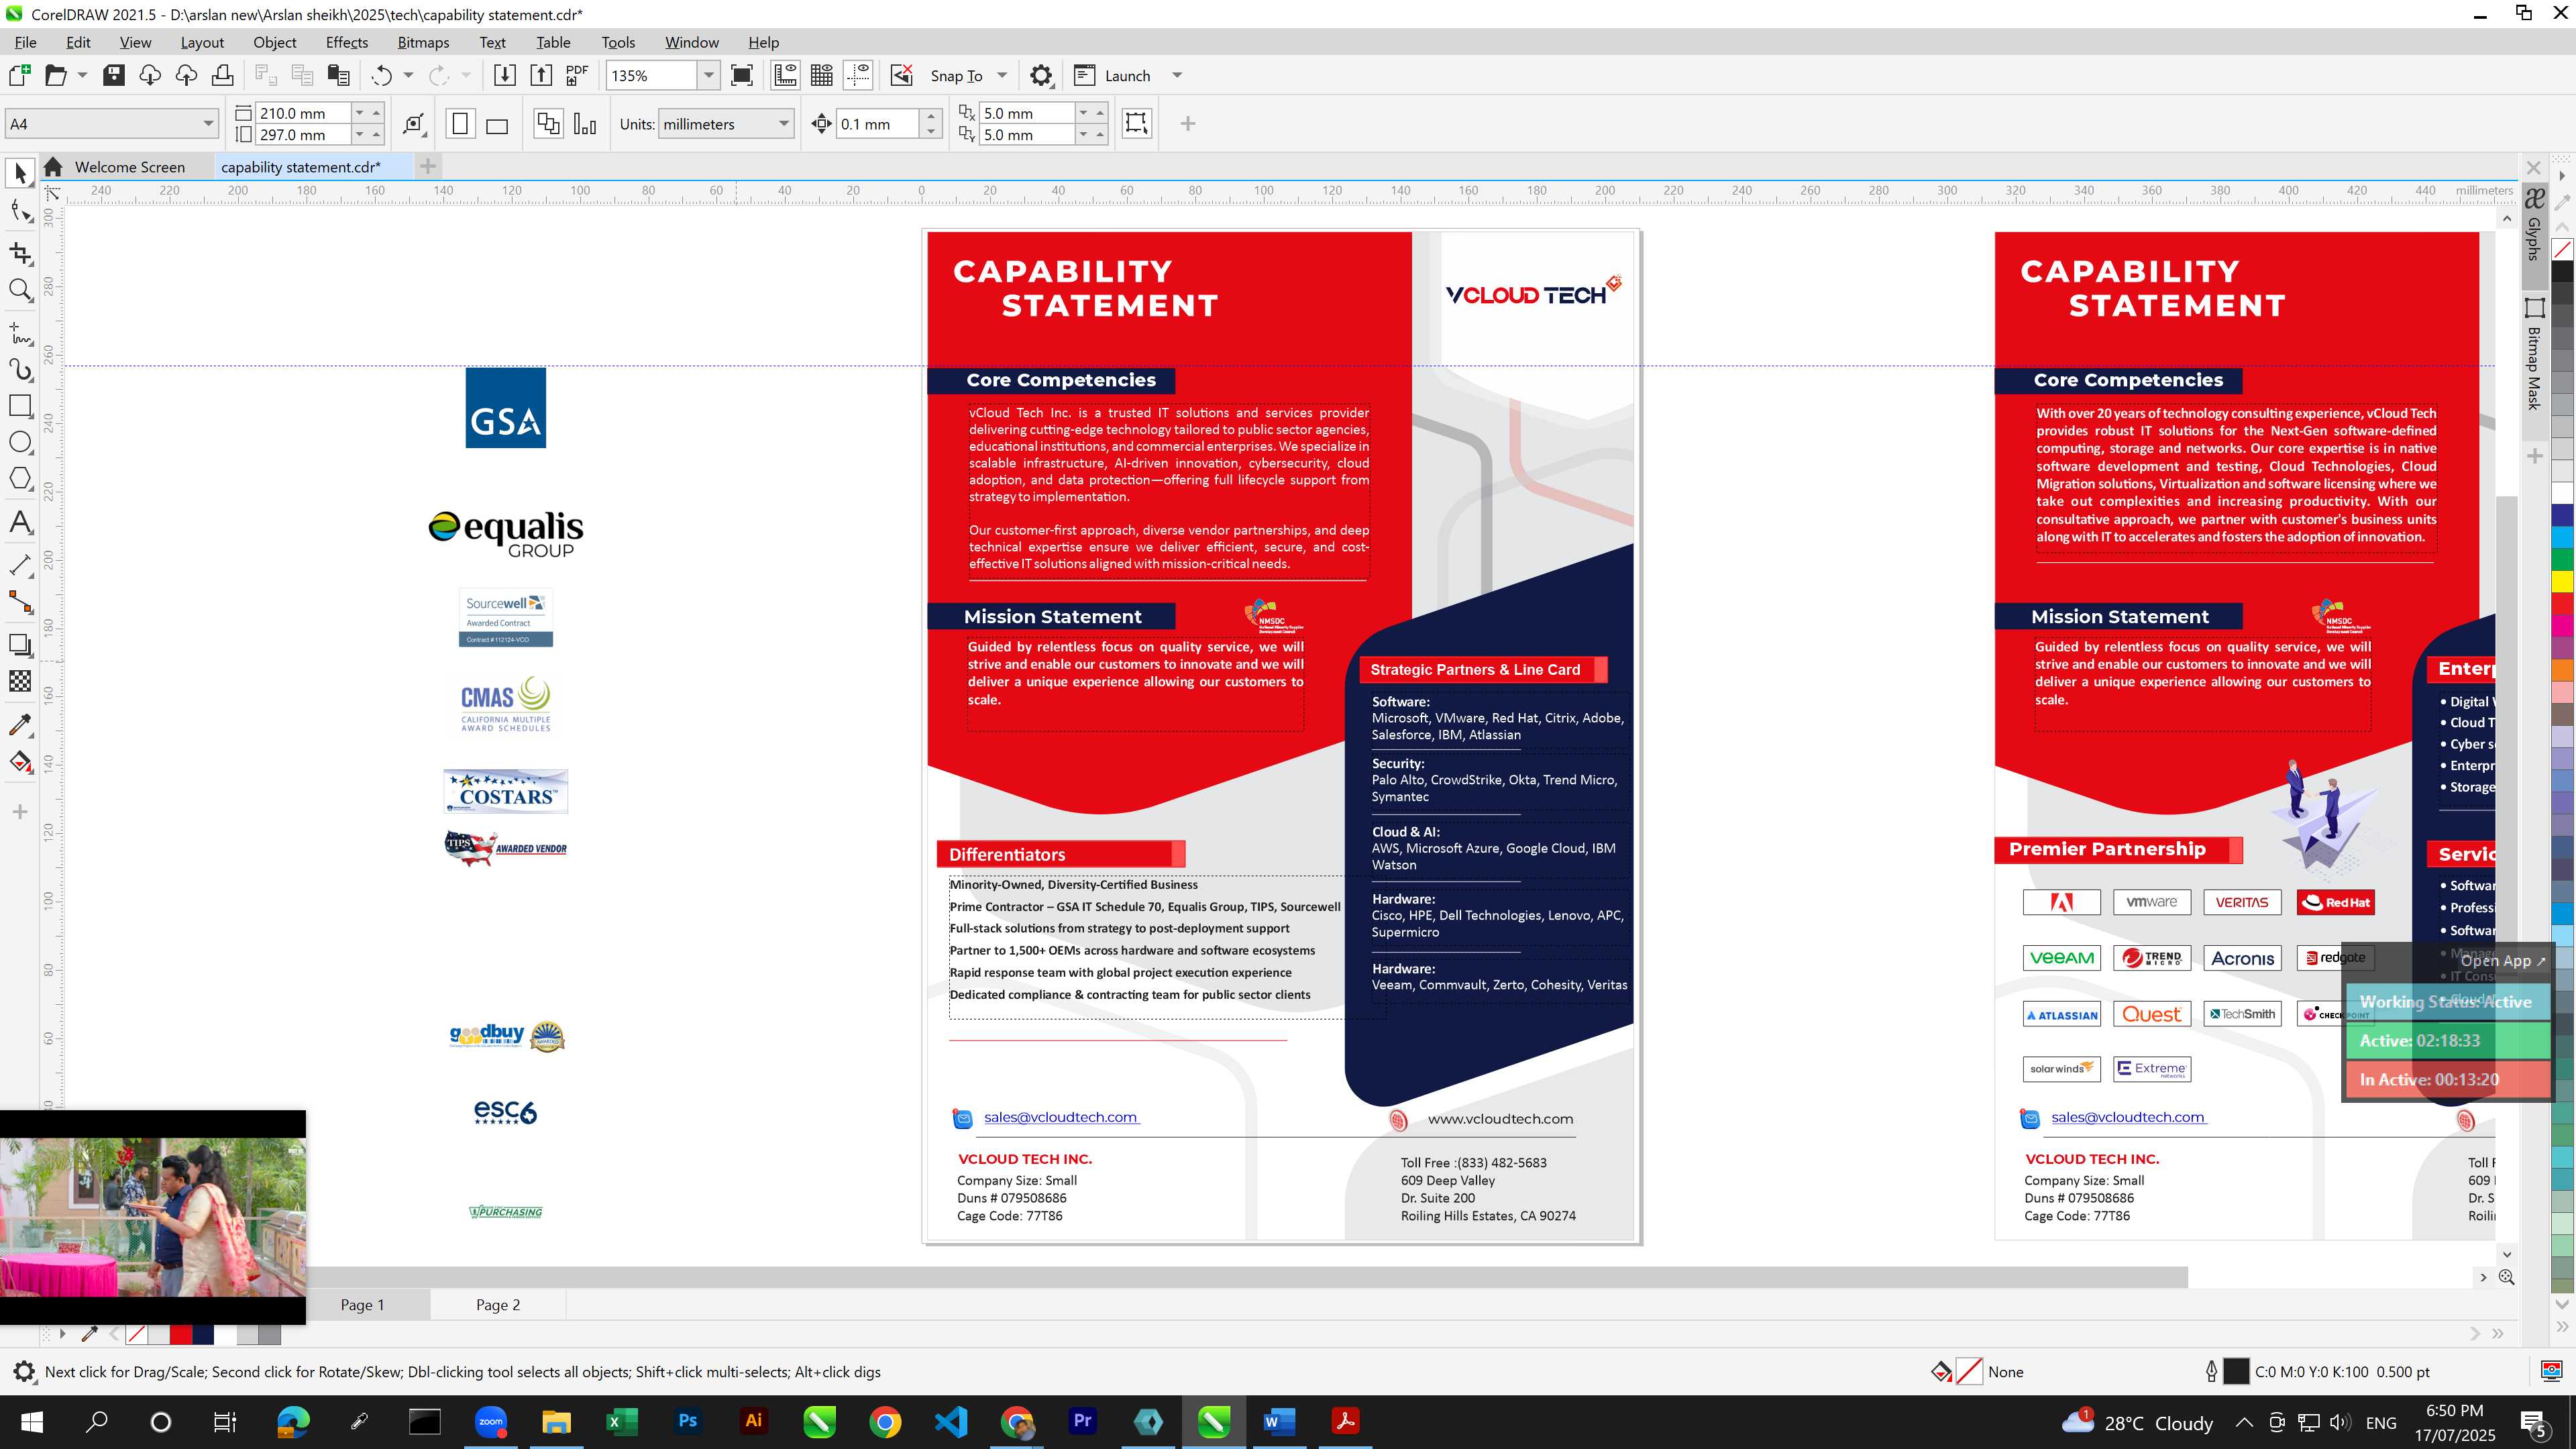This screenshot has height=1449, width=2576.
Task: Click the page height 297.0 mm field
Action: coord(304,135)
